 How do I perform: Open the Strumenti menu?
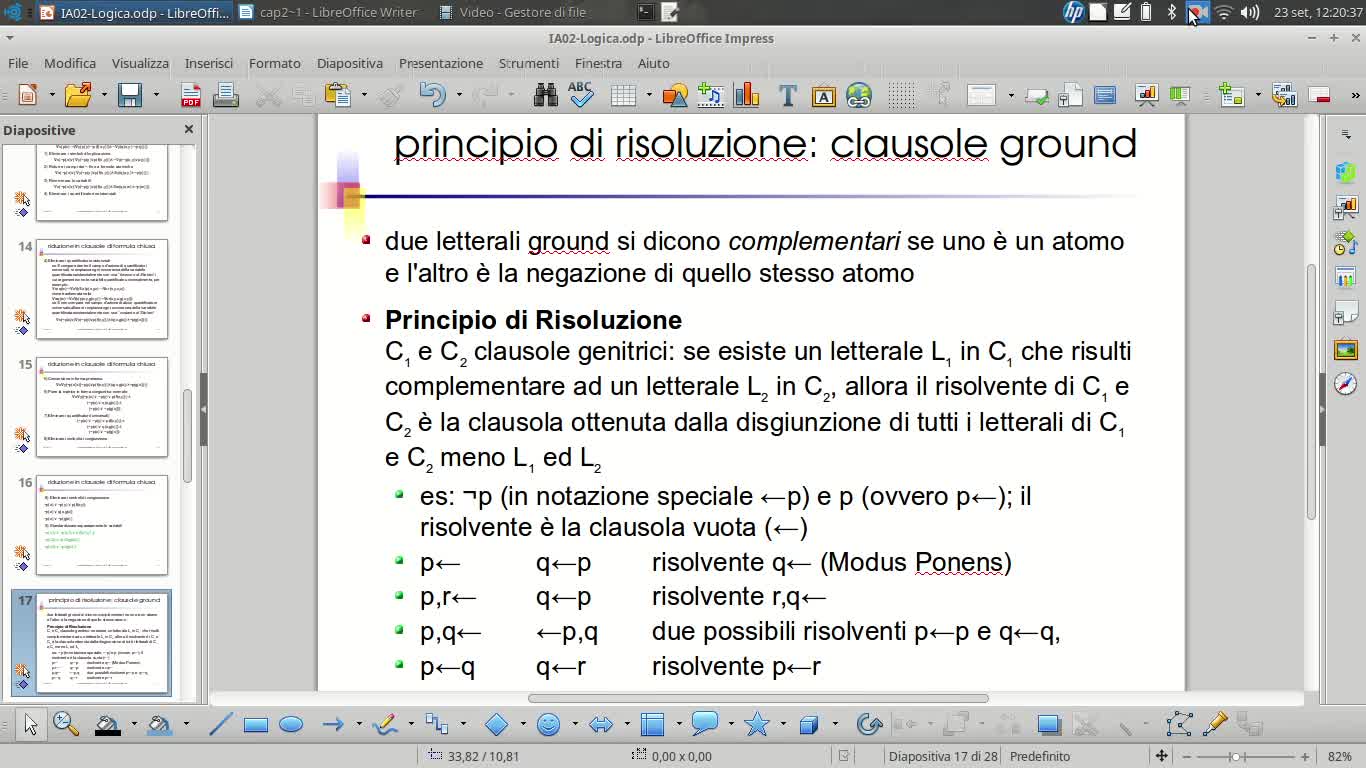point(529,63)
